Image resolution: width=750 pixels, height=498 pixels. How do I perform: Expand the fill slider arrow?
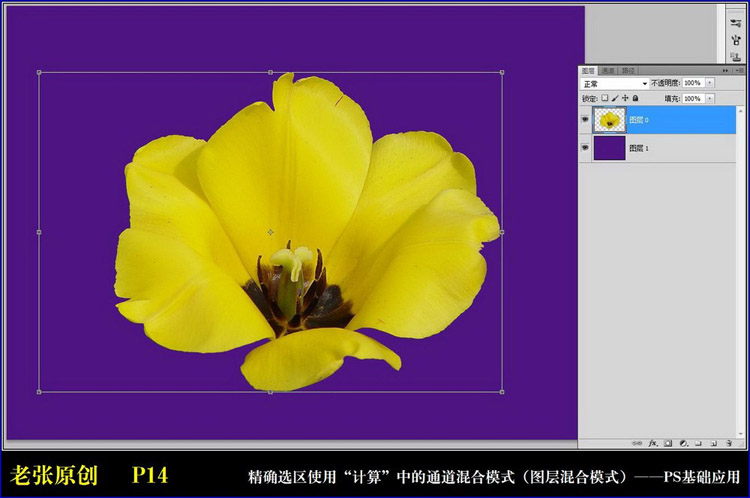point(708,98)
